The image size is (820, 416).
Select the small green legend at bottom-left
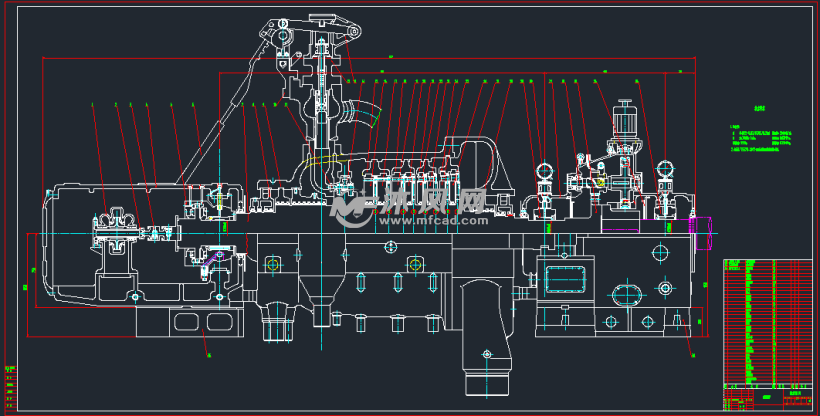(x=10, y=380)
